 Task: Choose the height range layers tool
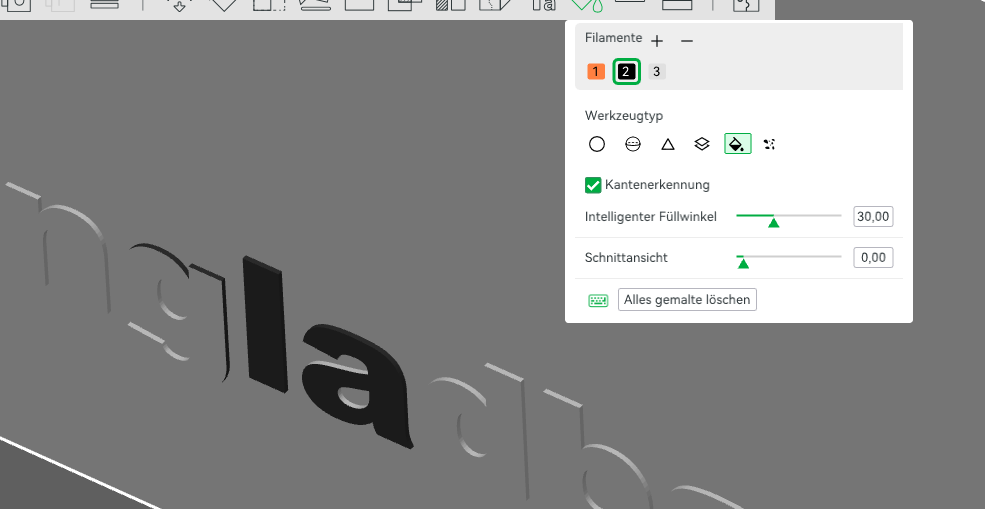point(702,145)
